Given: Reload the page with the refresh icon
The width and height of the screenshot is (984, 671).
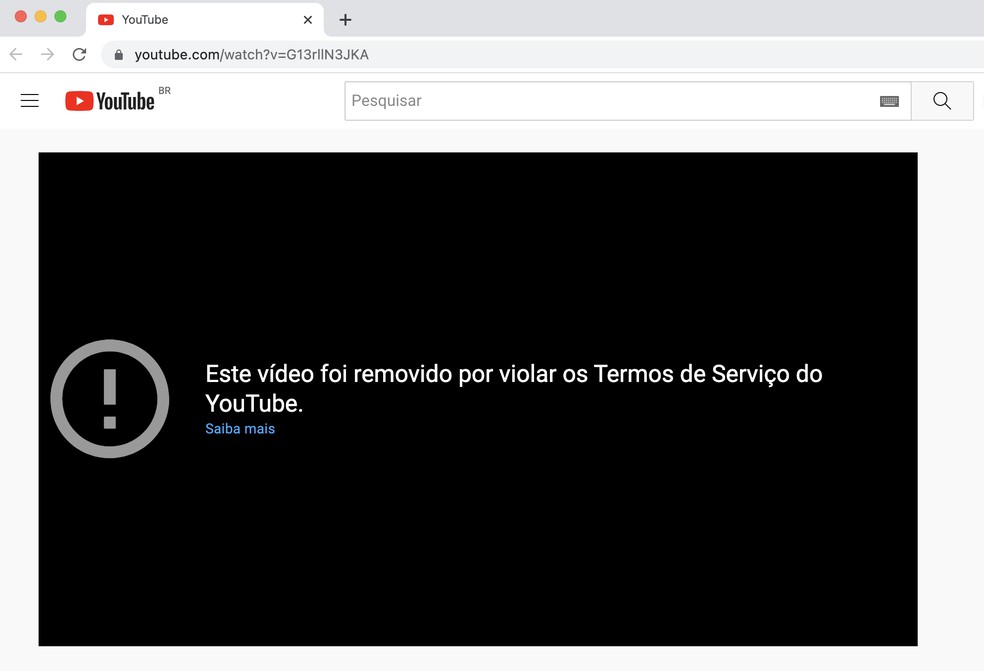Looking at the screenshot, I should (79, 54).
